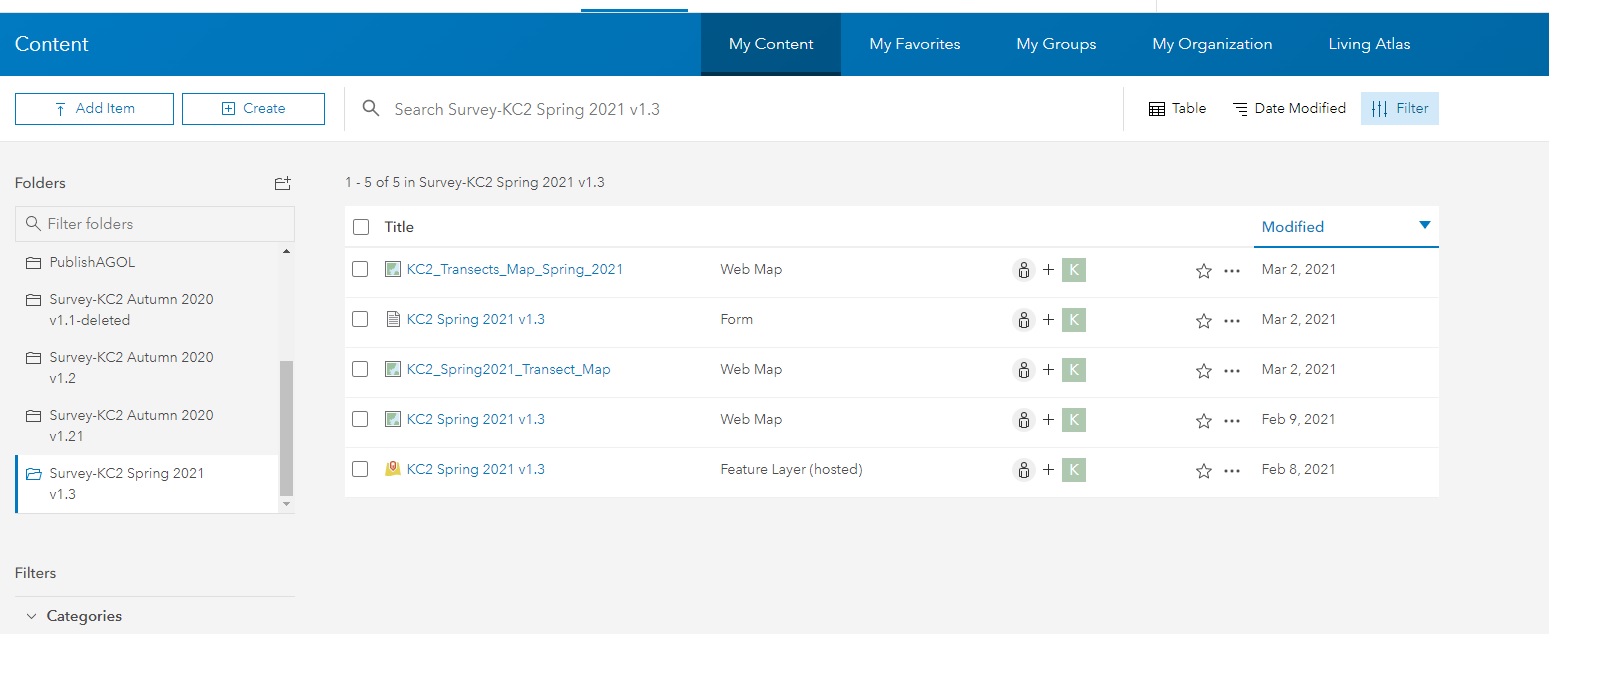1598x692 pixels.
Task: Click the Filter folders input
Action: (x=155, y=224)
